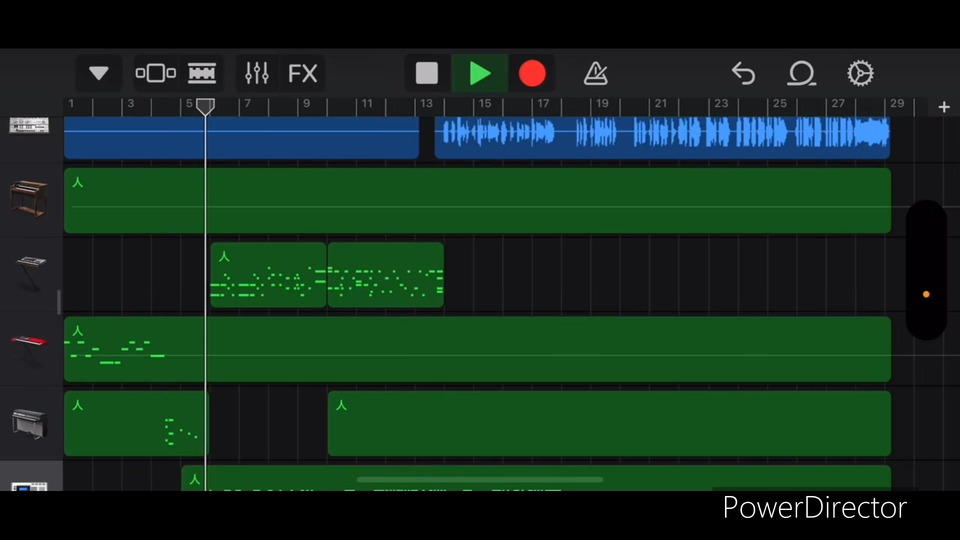Select the audio recorder track header icon
960x540 pixels.
(29, 126)
